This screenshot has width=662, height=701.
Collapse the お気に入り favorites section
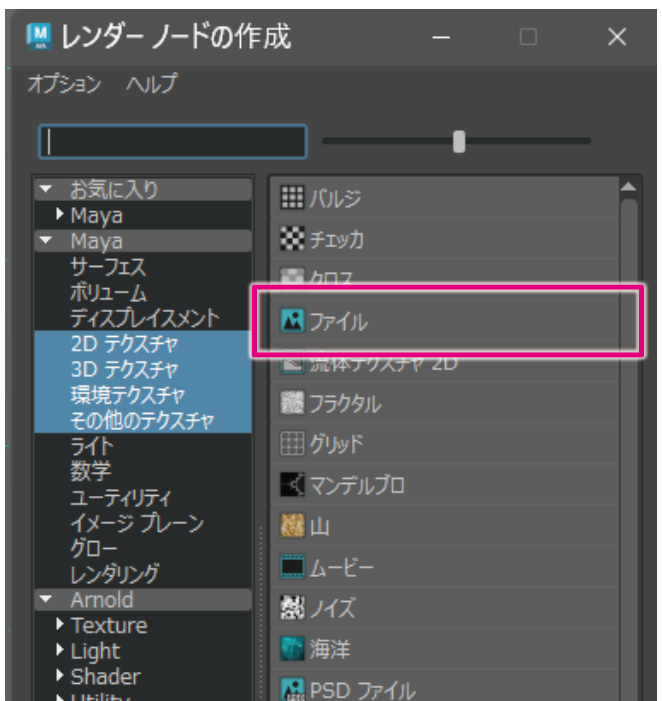[46, 189]
